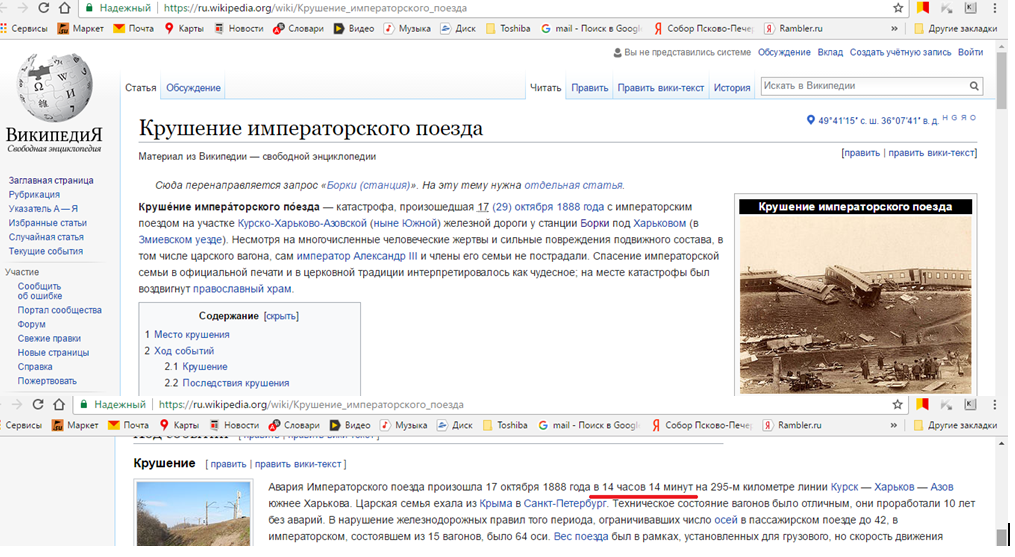Click the upper browser address bar URL
The height and width of the screenshot is (557, 1015).
click(x=315, y=8)
